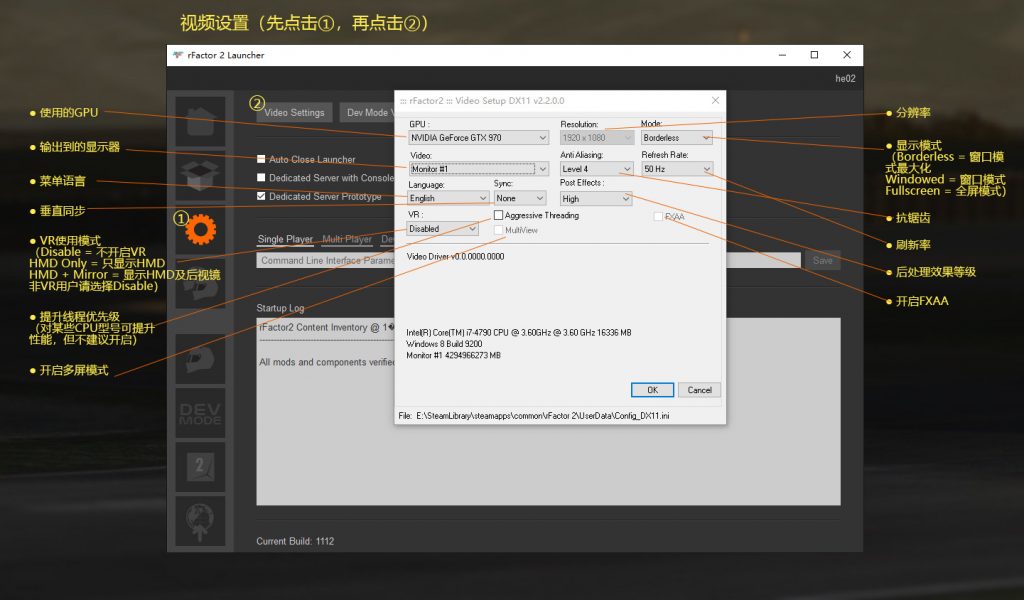Open the Resolution dropdown 1920 x 1080
Viewport: 1024px width, 600px height.
click(x=597, y=138)
